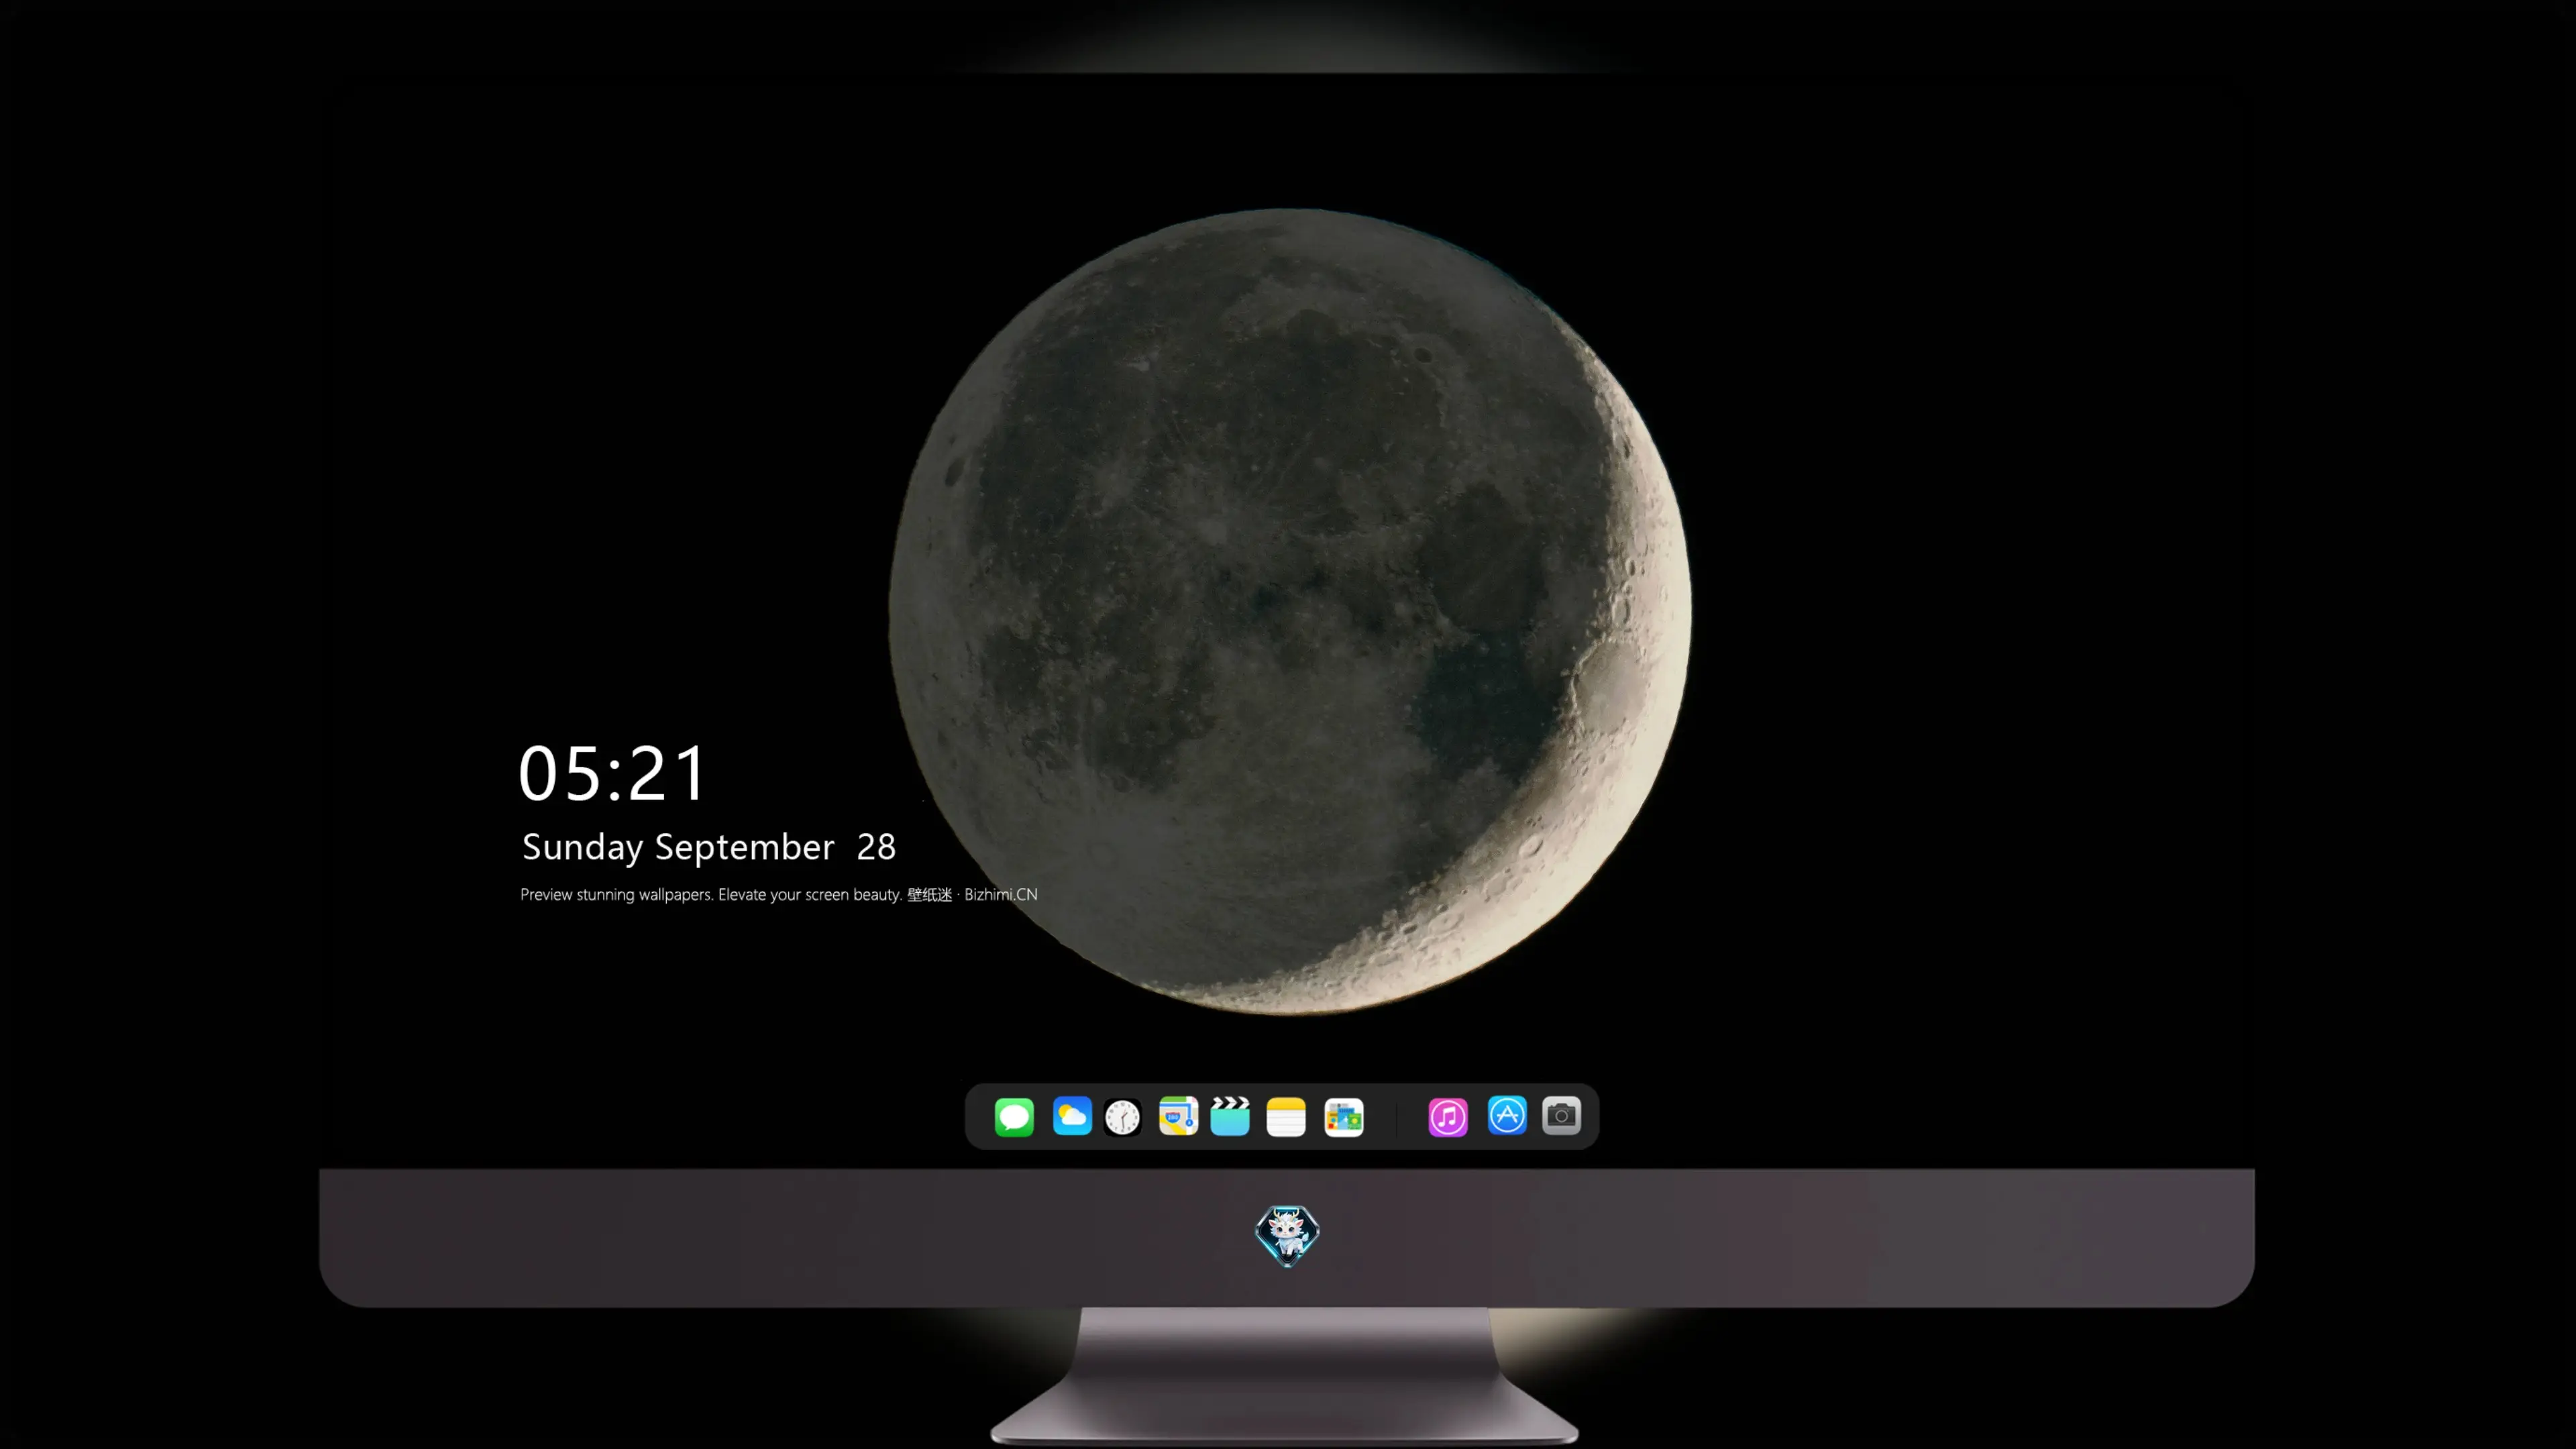Open the Maps app in the dock
The image size is (2576, 1449).
click(1178, 1116)
